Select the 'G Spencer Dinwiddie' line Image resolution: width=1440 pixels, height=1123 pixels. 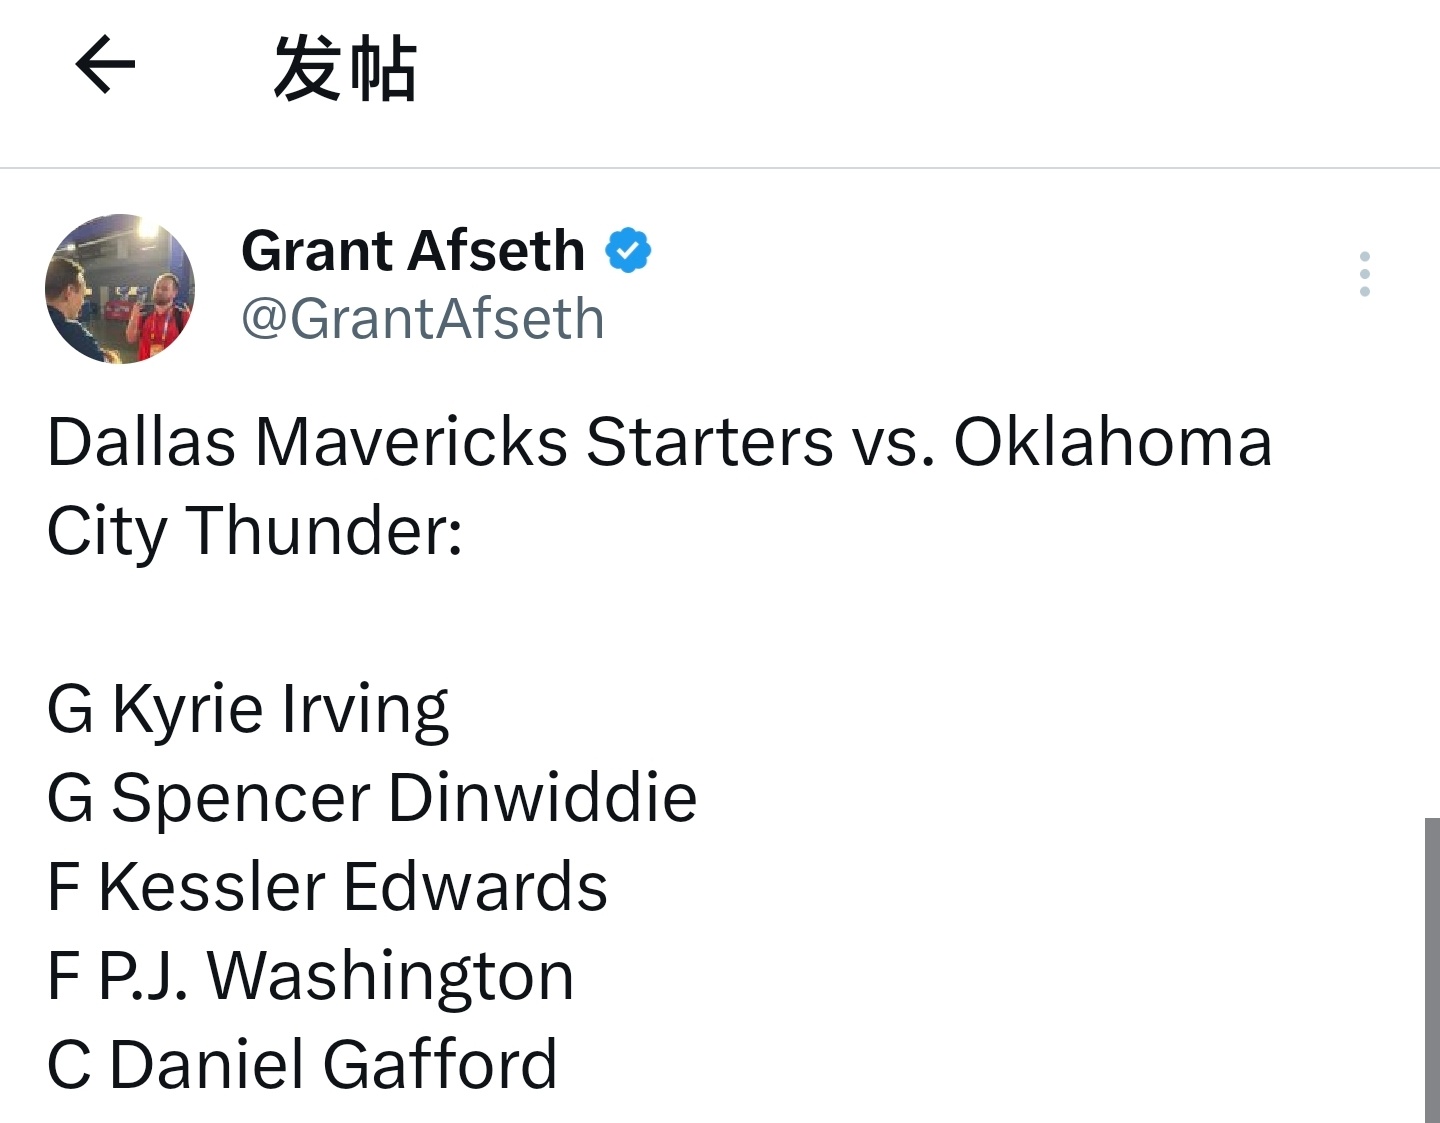(372, 798)
